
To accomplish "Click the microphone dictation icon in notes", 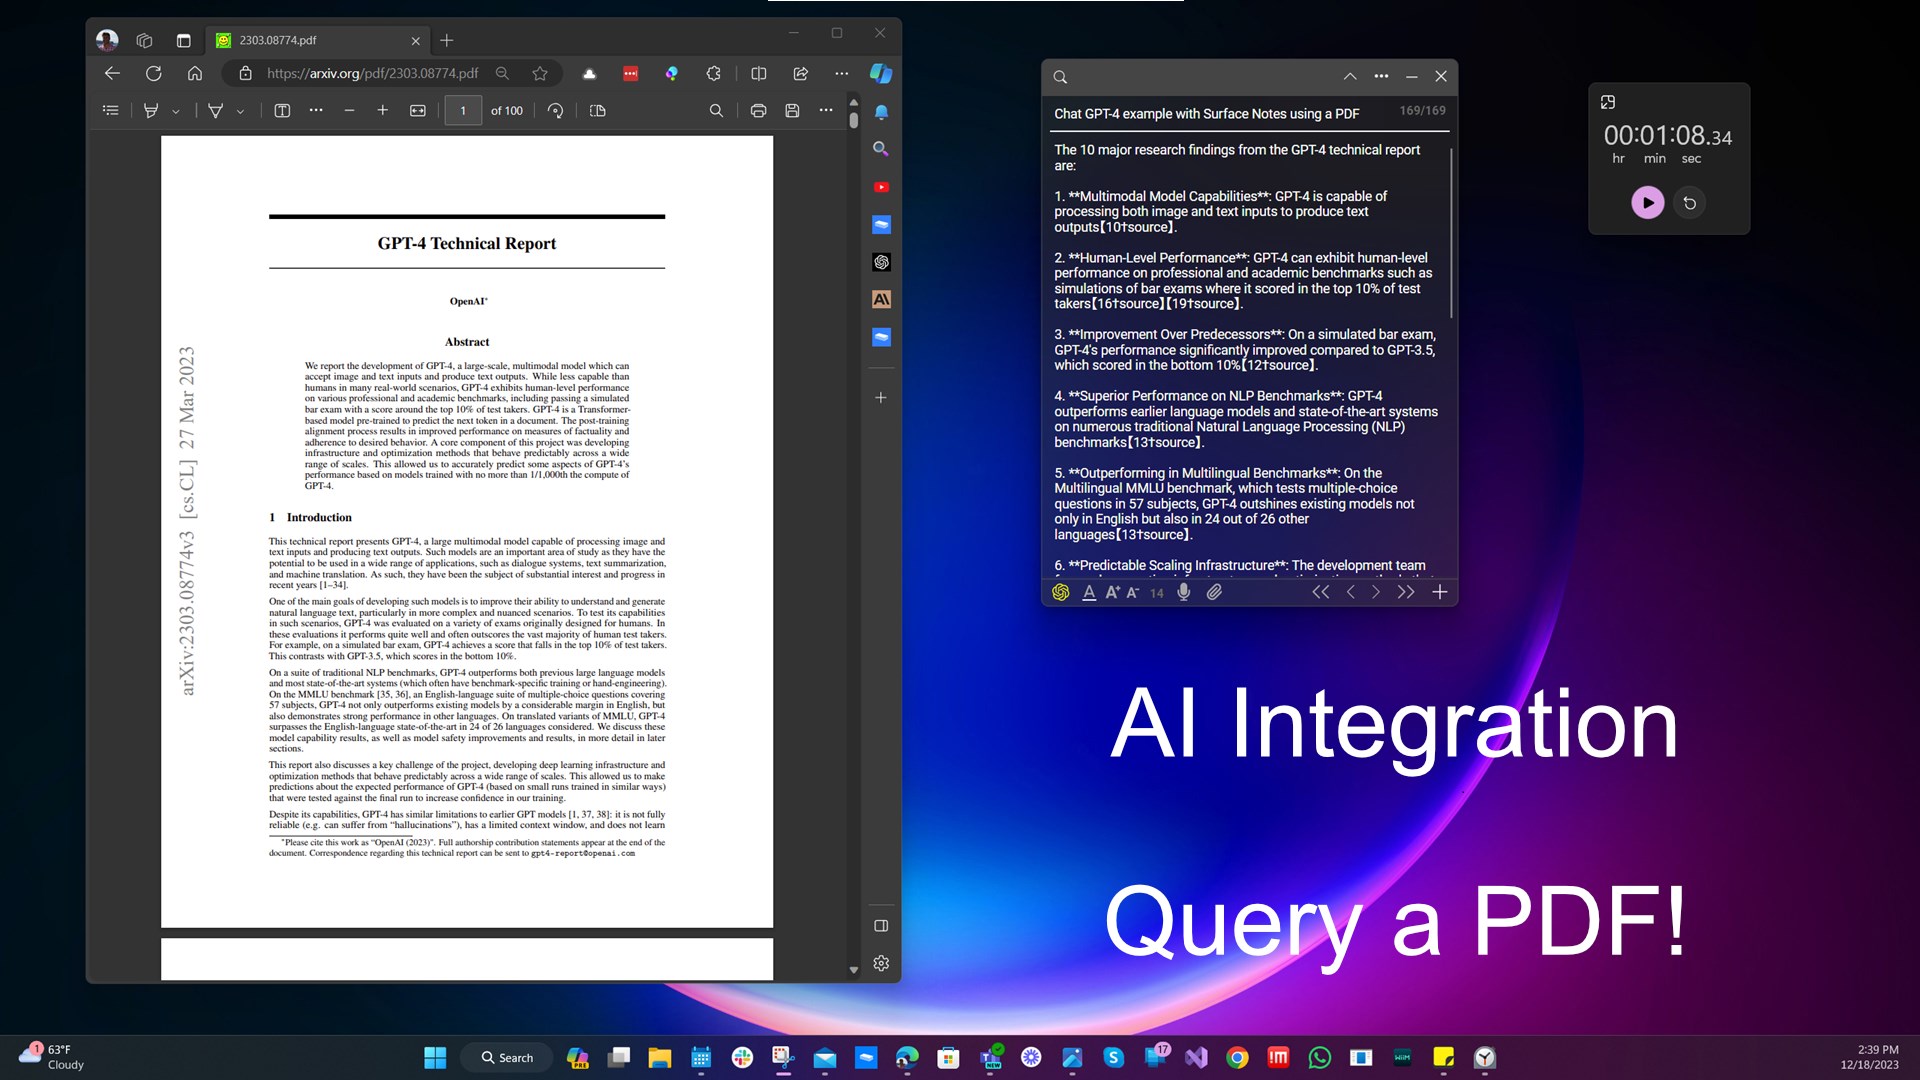I will pyautogui.click(x=1184, y=592).
